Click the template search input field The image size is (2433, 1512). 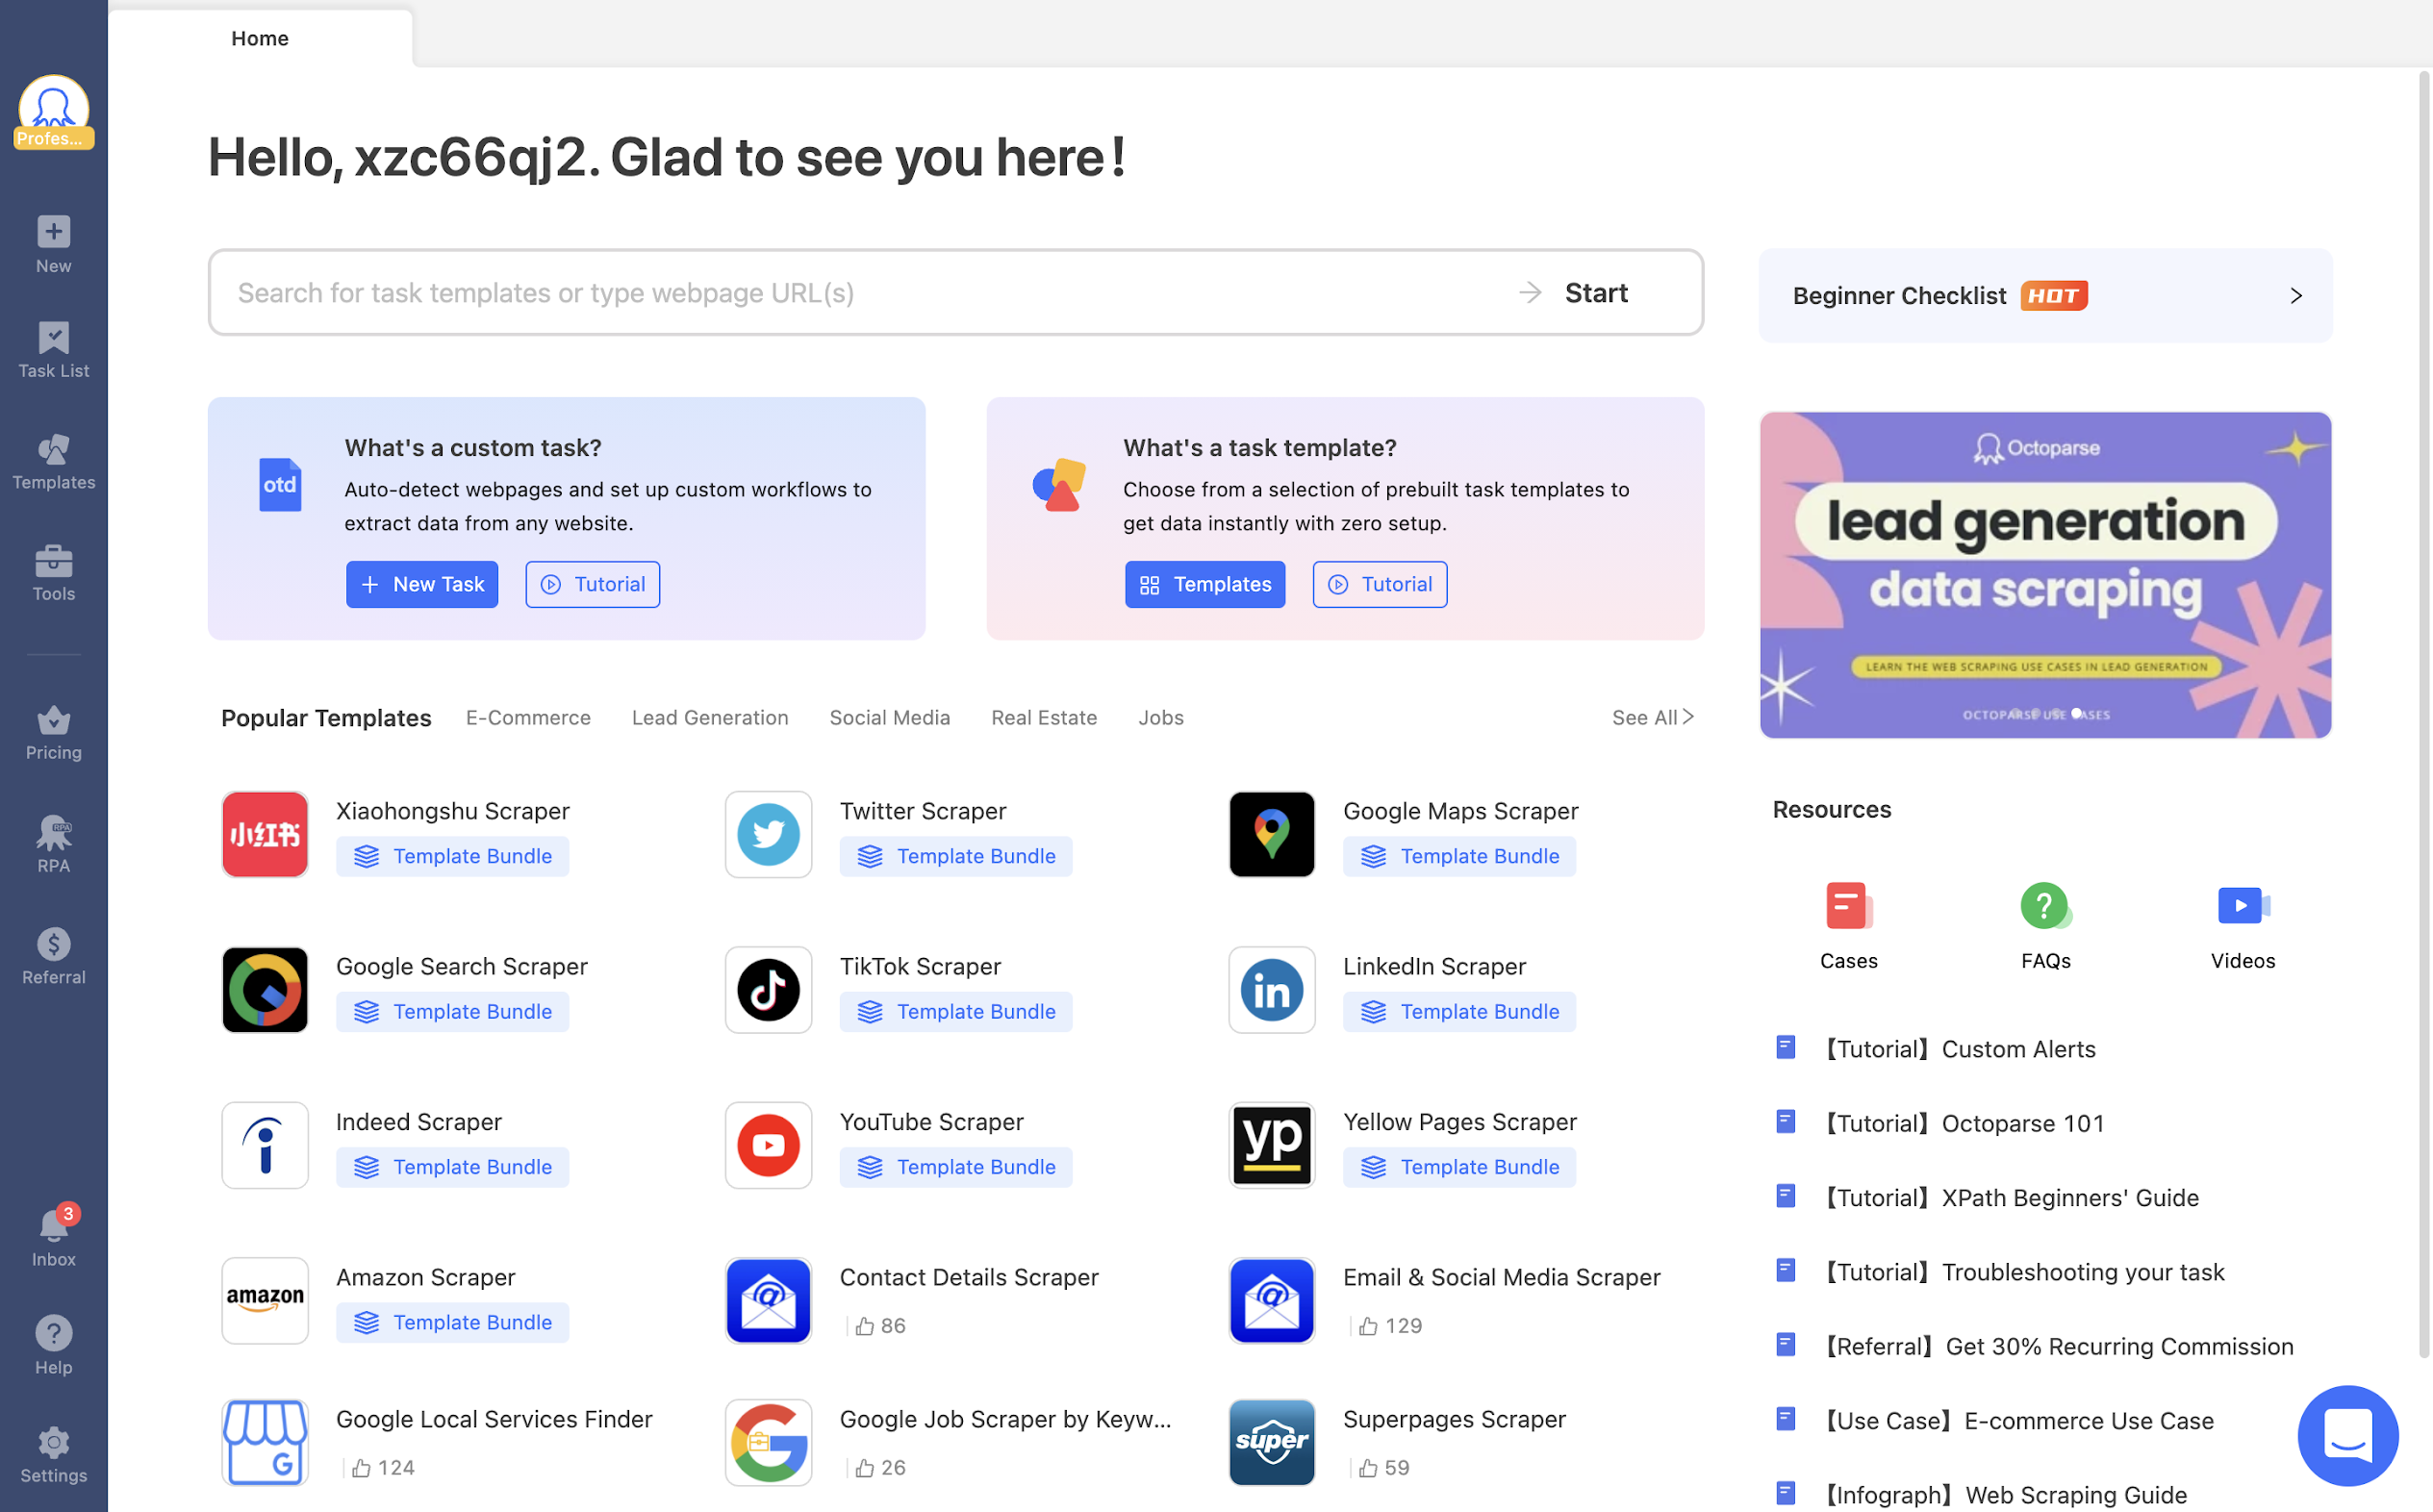(x=860, y=293)
